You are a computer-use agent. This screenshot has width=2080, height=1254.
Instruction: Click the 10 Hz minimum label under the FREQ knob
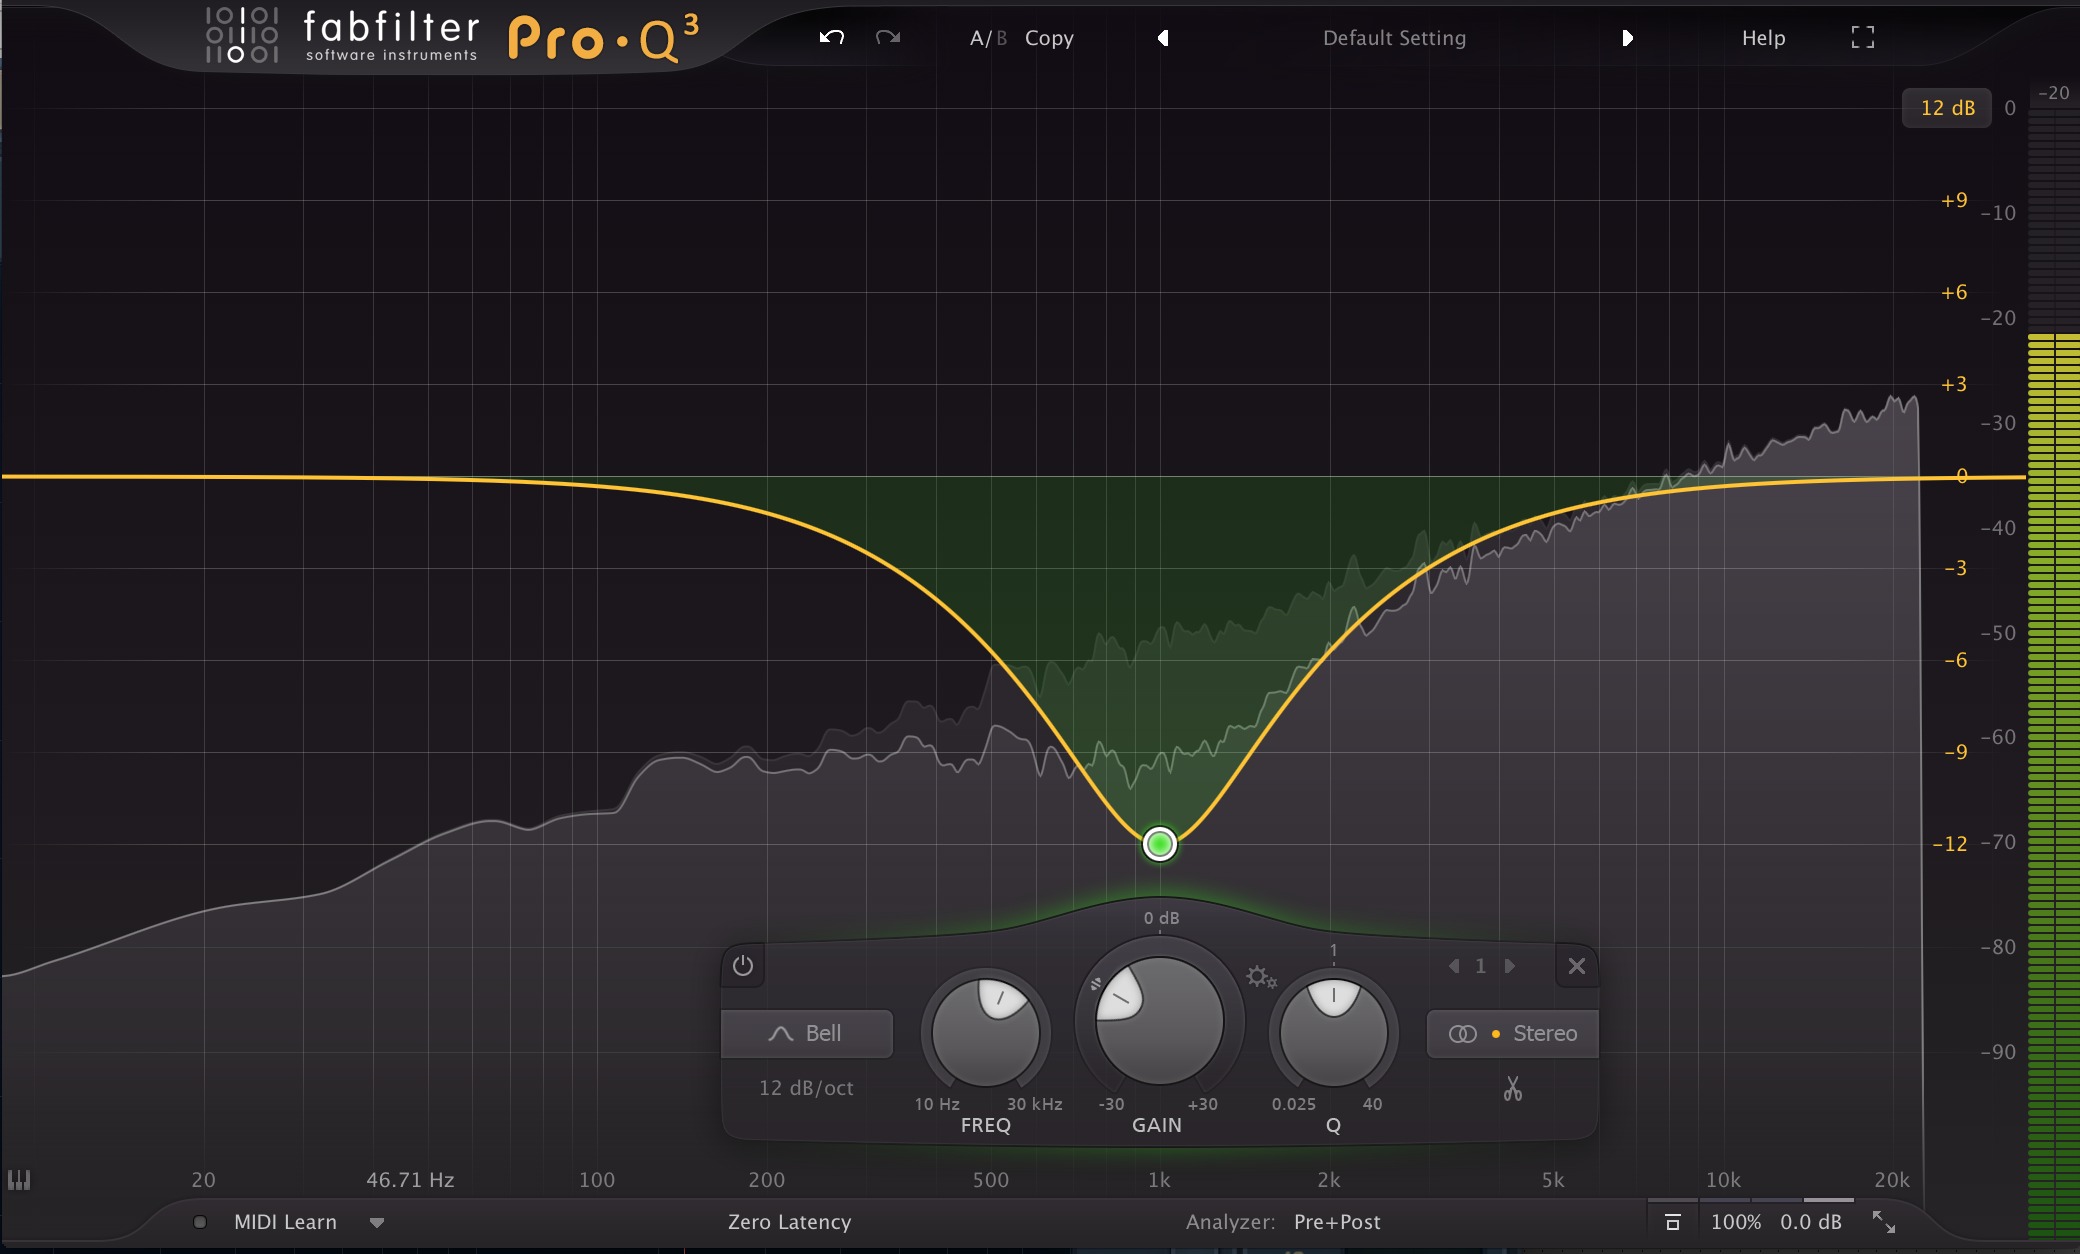click(x=937, y=1104)
